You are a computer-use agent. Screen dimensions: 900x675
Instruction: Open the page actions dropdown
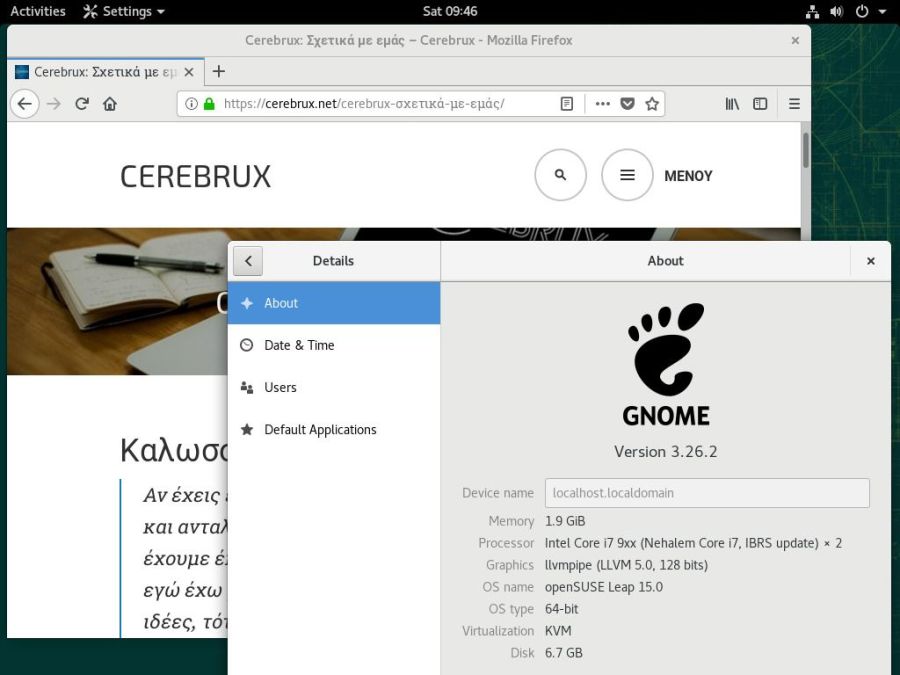point(602,103)
